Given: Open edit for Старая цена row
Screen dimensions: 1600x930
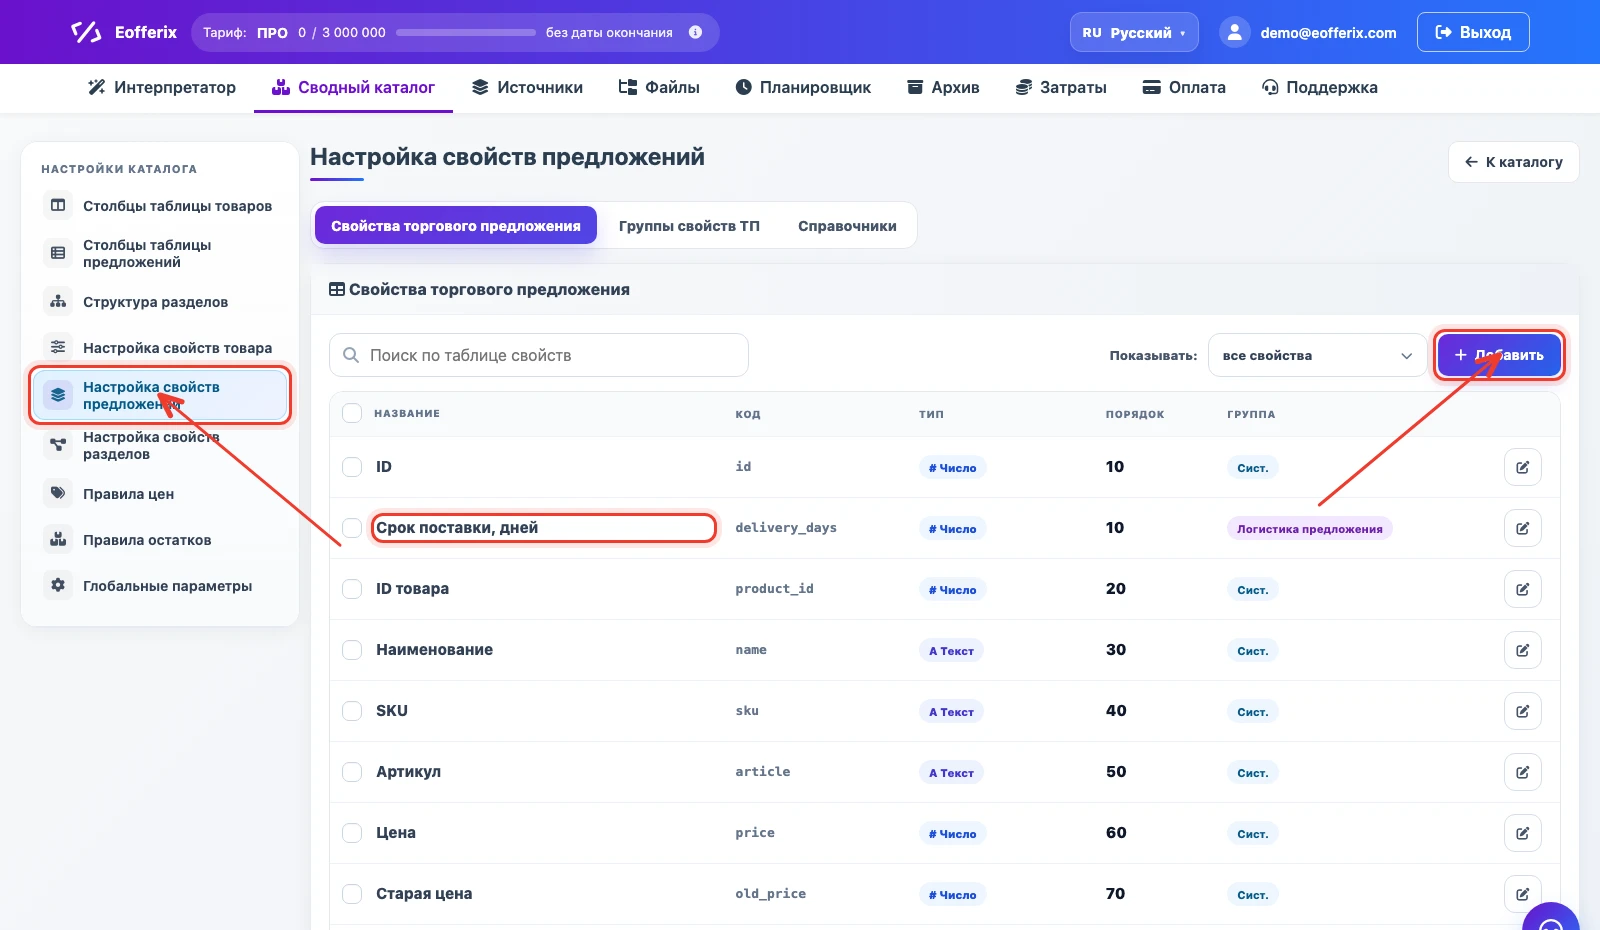Looking at the screenshot, I should [1522, 894].
